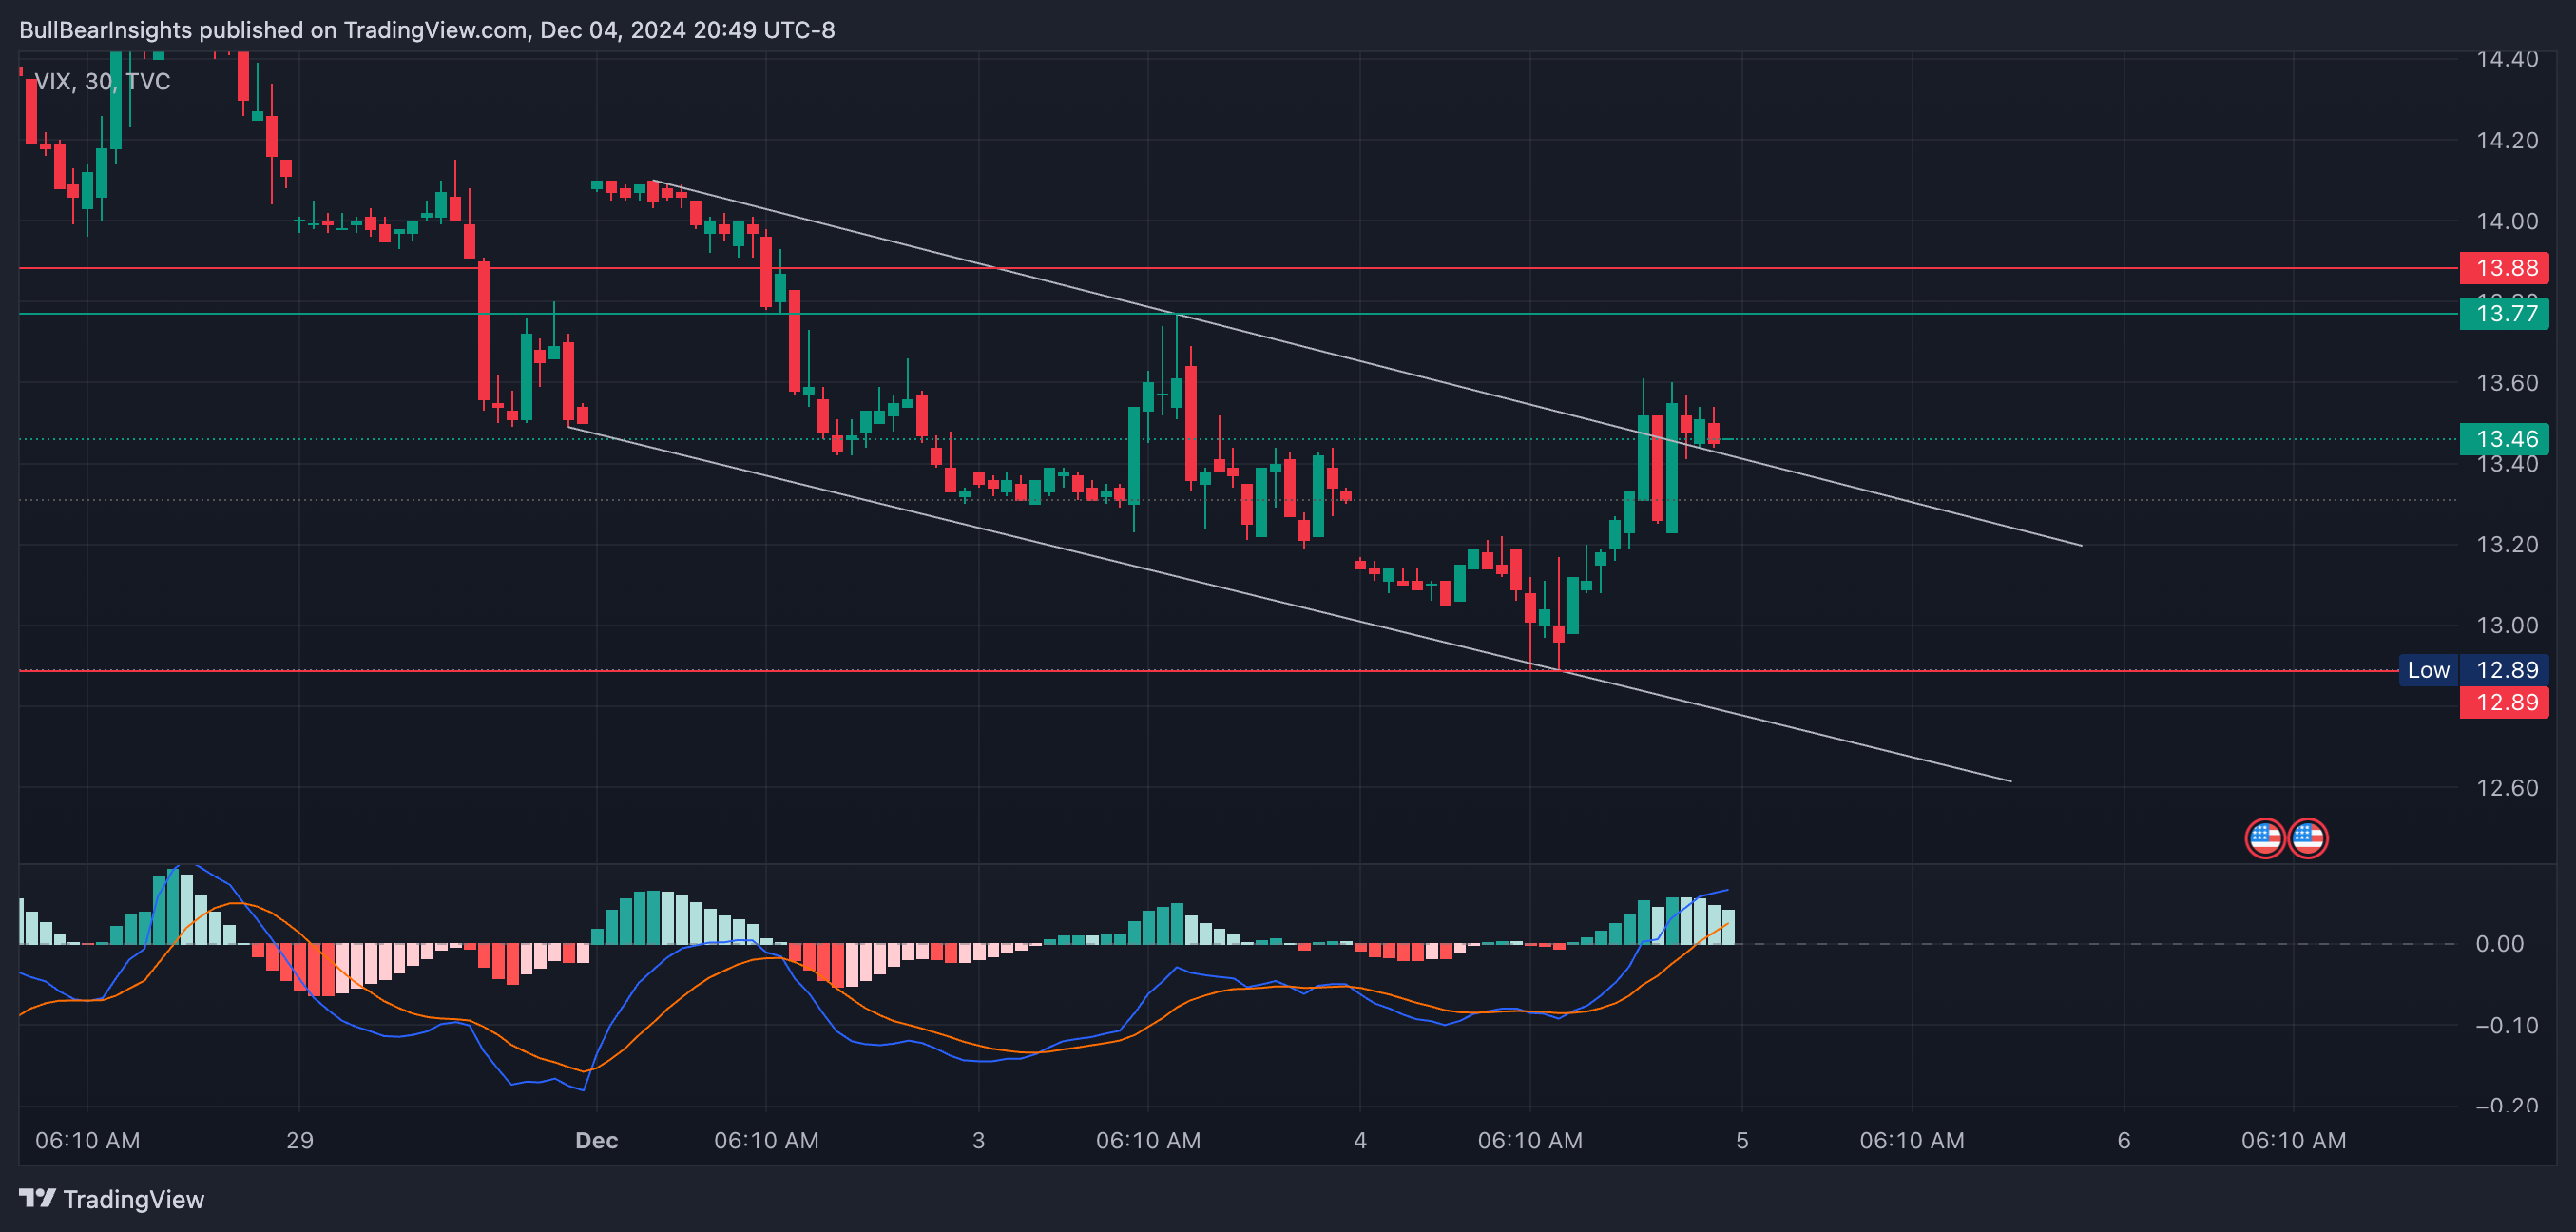Image resolution: width=2576 pixels, height=1232 pixels.
Task: Click the 14.20 price axis value
Action: (x=2507, y=140)
